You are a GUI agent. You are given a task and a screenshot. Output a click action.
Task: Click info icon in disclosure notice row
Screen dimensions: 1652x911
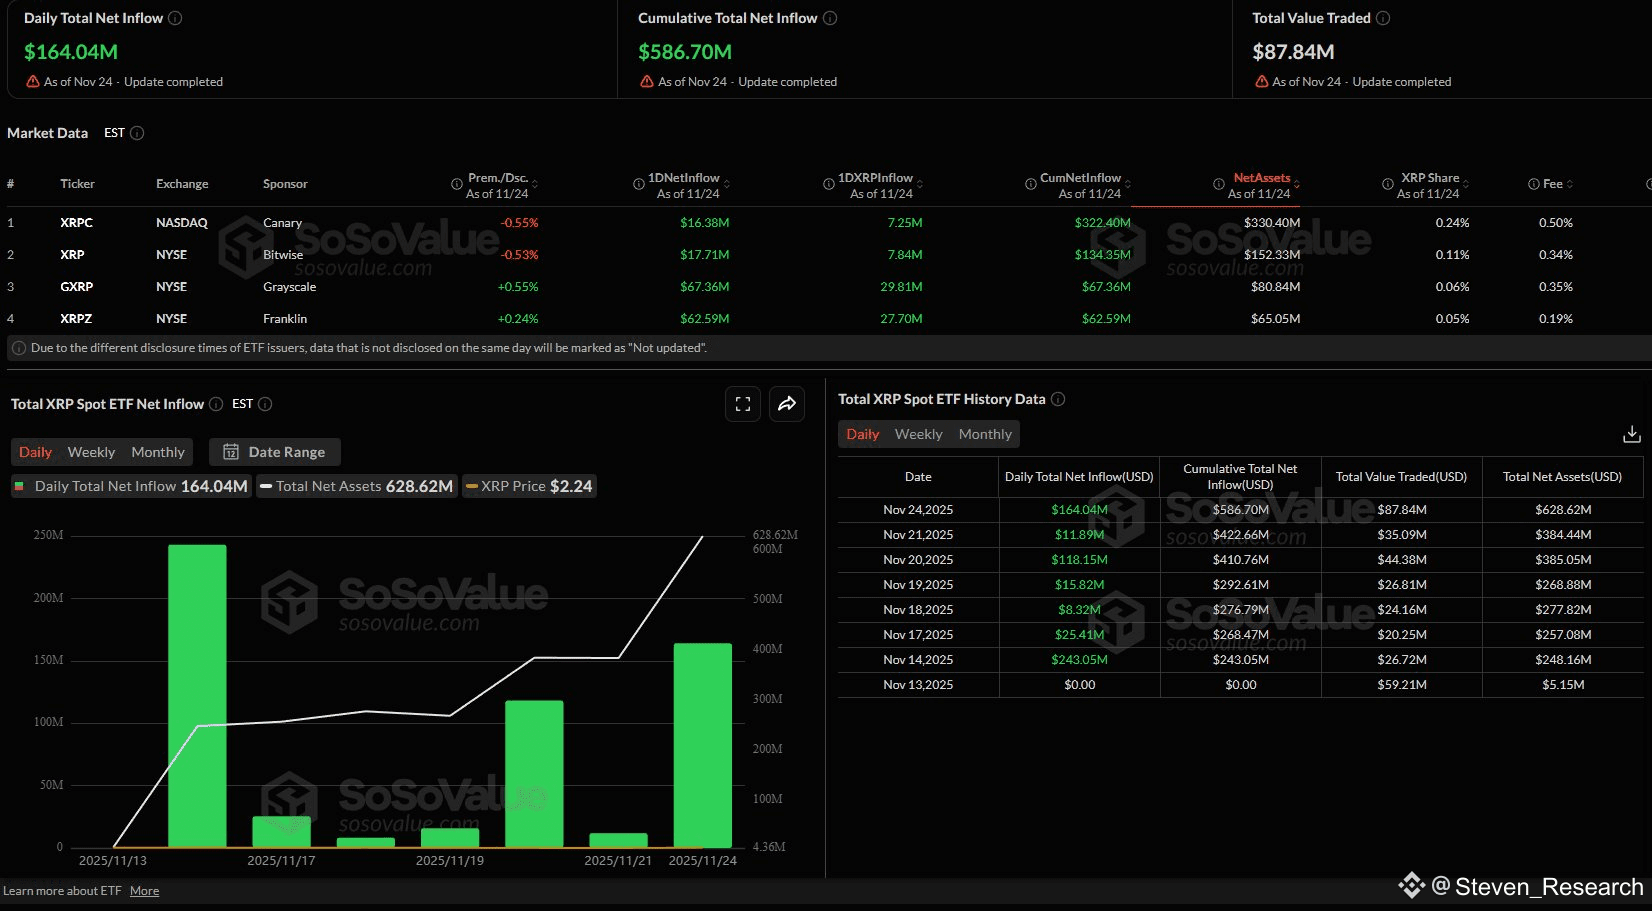point(19,348)
